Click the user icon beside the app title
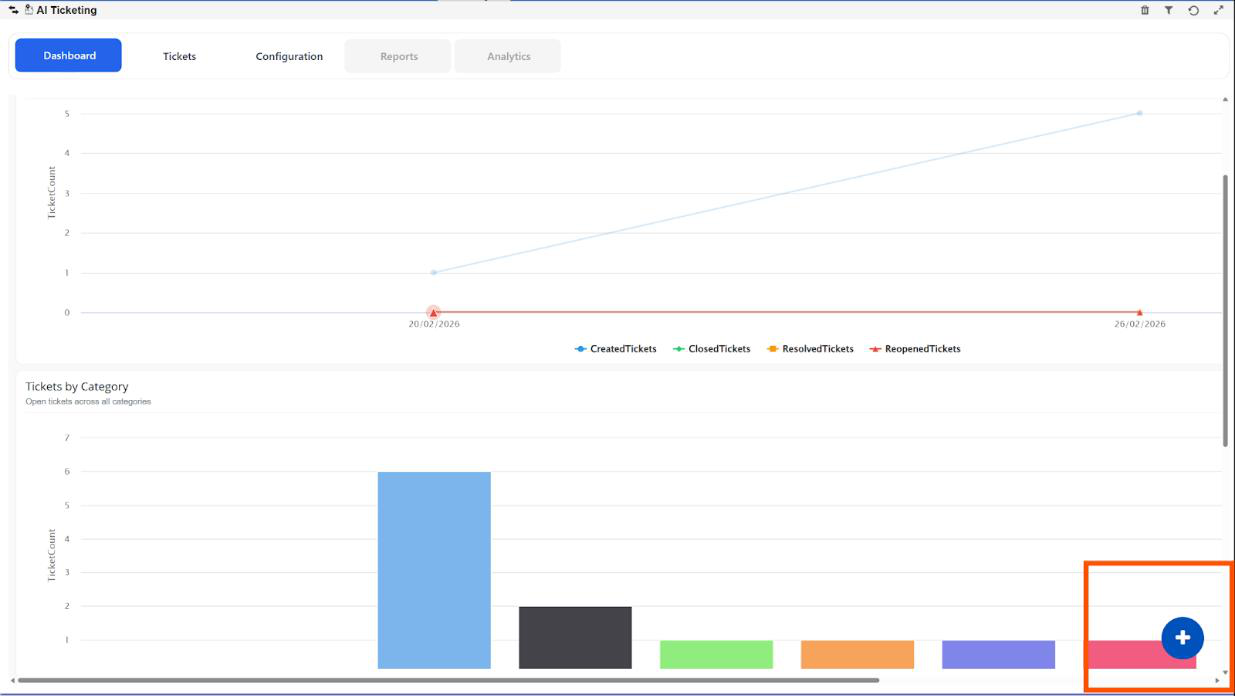Image resolution: width=1235 pixels, height=696 pixels. [x=28, y=10]
